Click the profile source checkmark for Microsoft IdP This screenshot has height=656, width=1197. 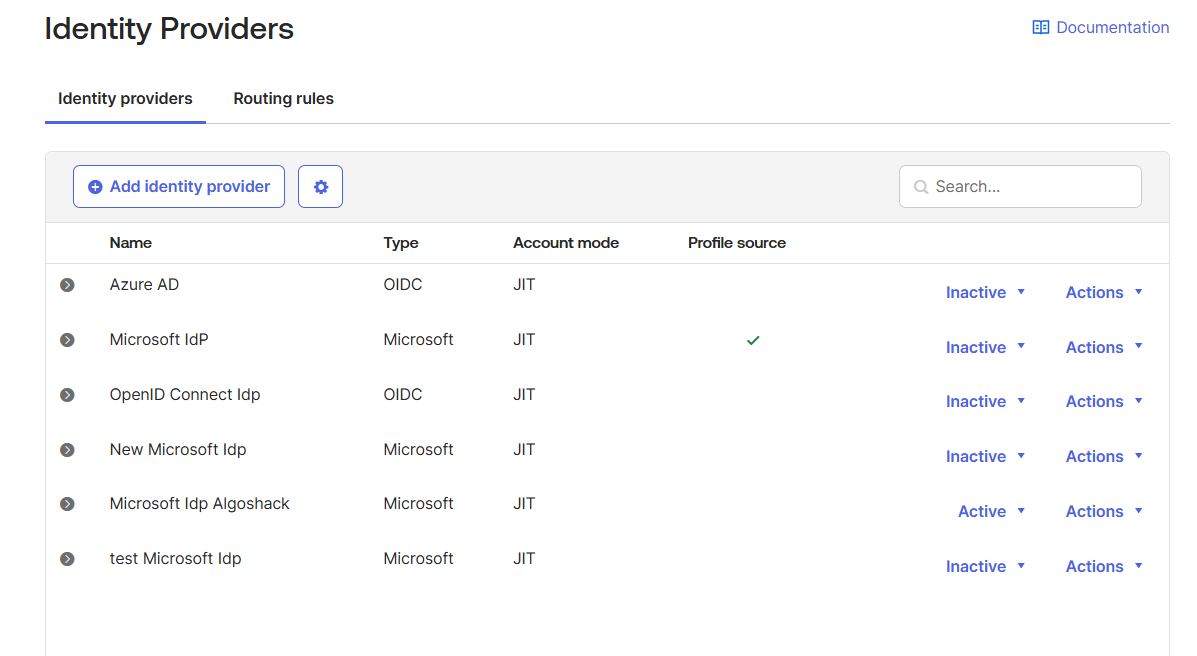click(x=753, y=340)
